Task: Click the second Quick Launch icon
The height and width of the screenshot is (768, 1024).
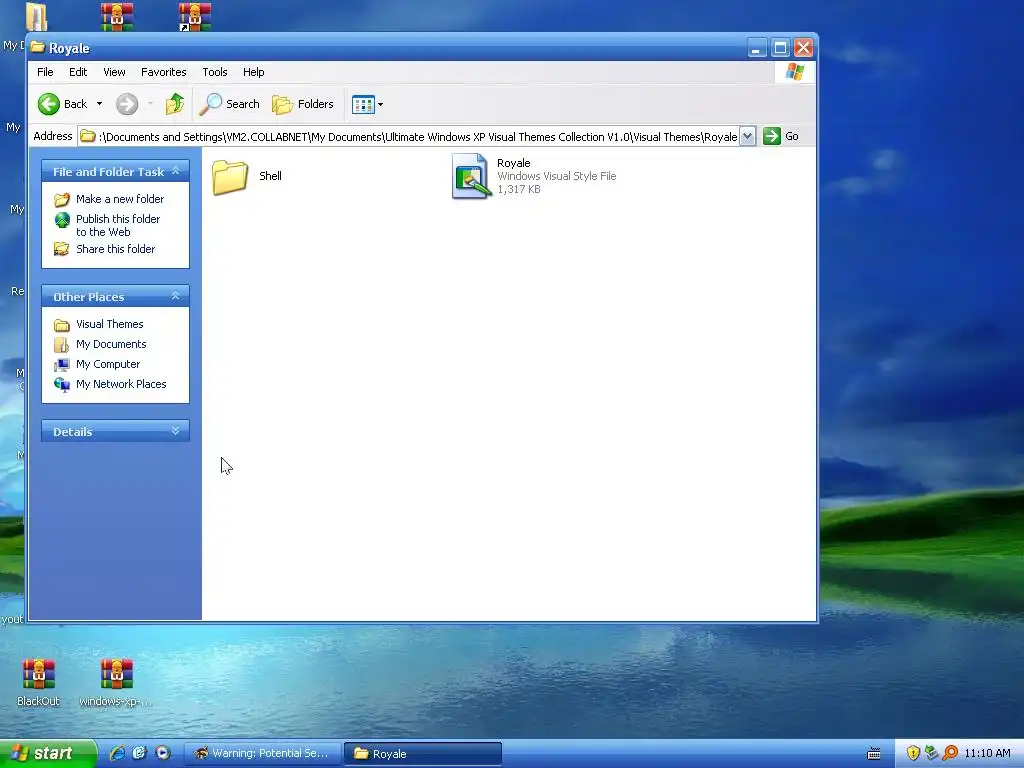Action: point(140,753)
